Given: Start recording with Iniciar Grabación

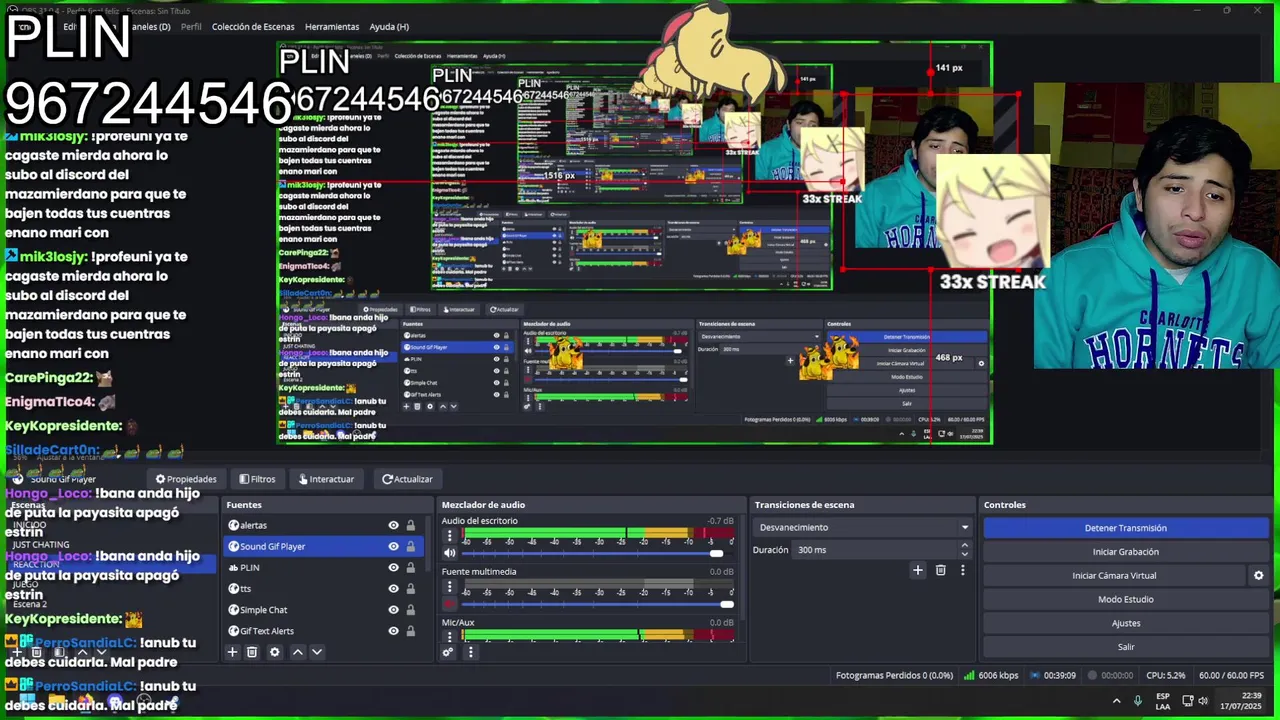Looking at the screenshot, I should 1126,552.
